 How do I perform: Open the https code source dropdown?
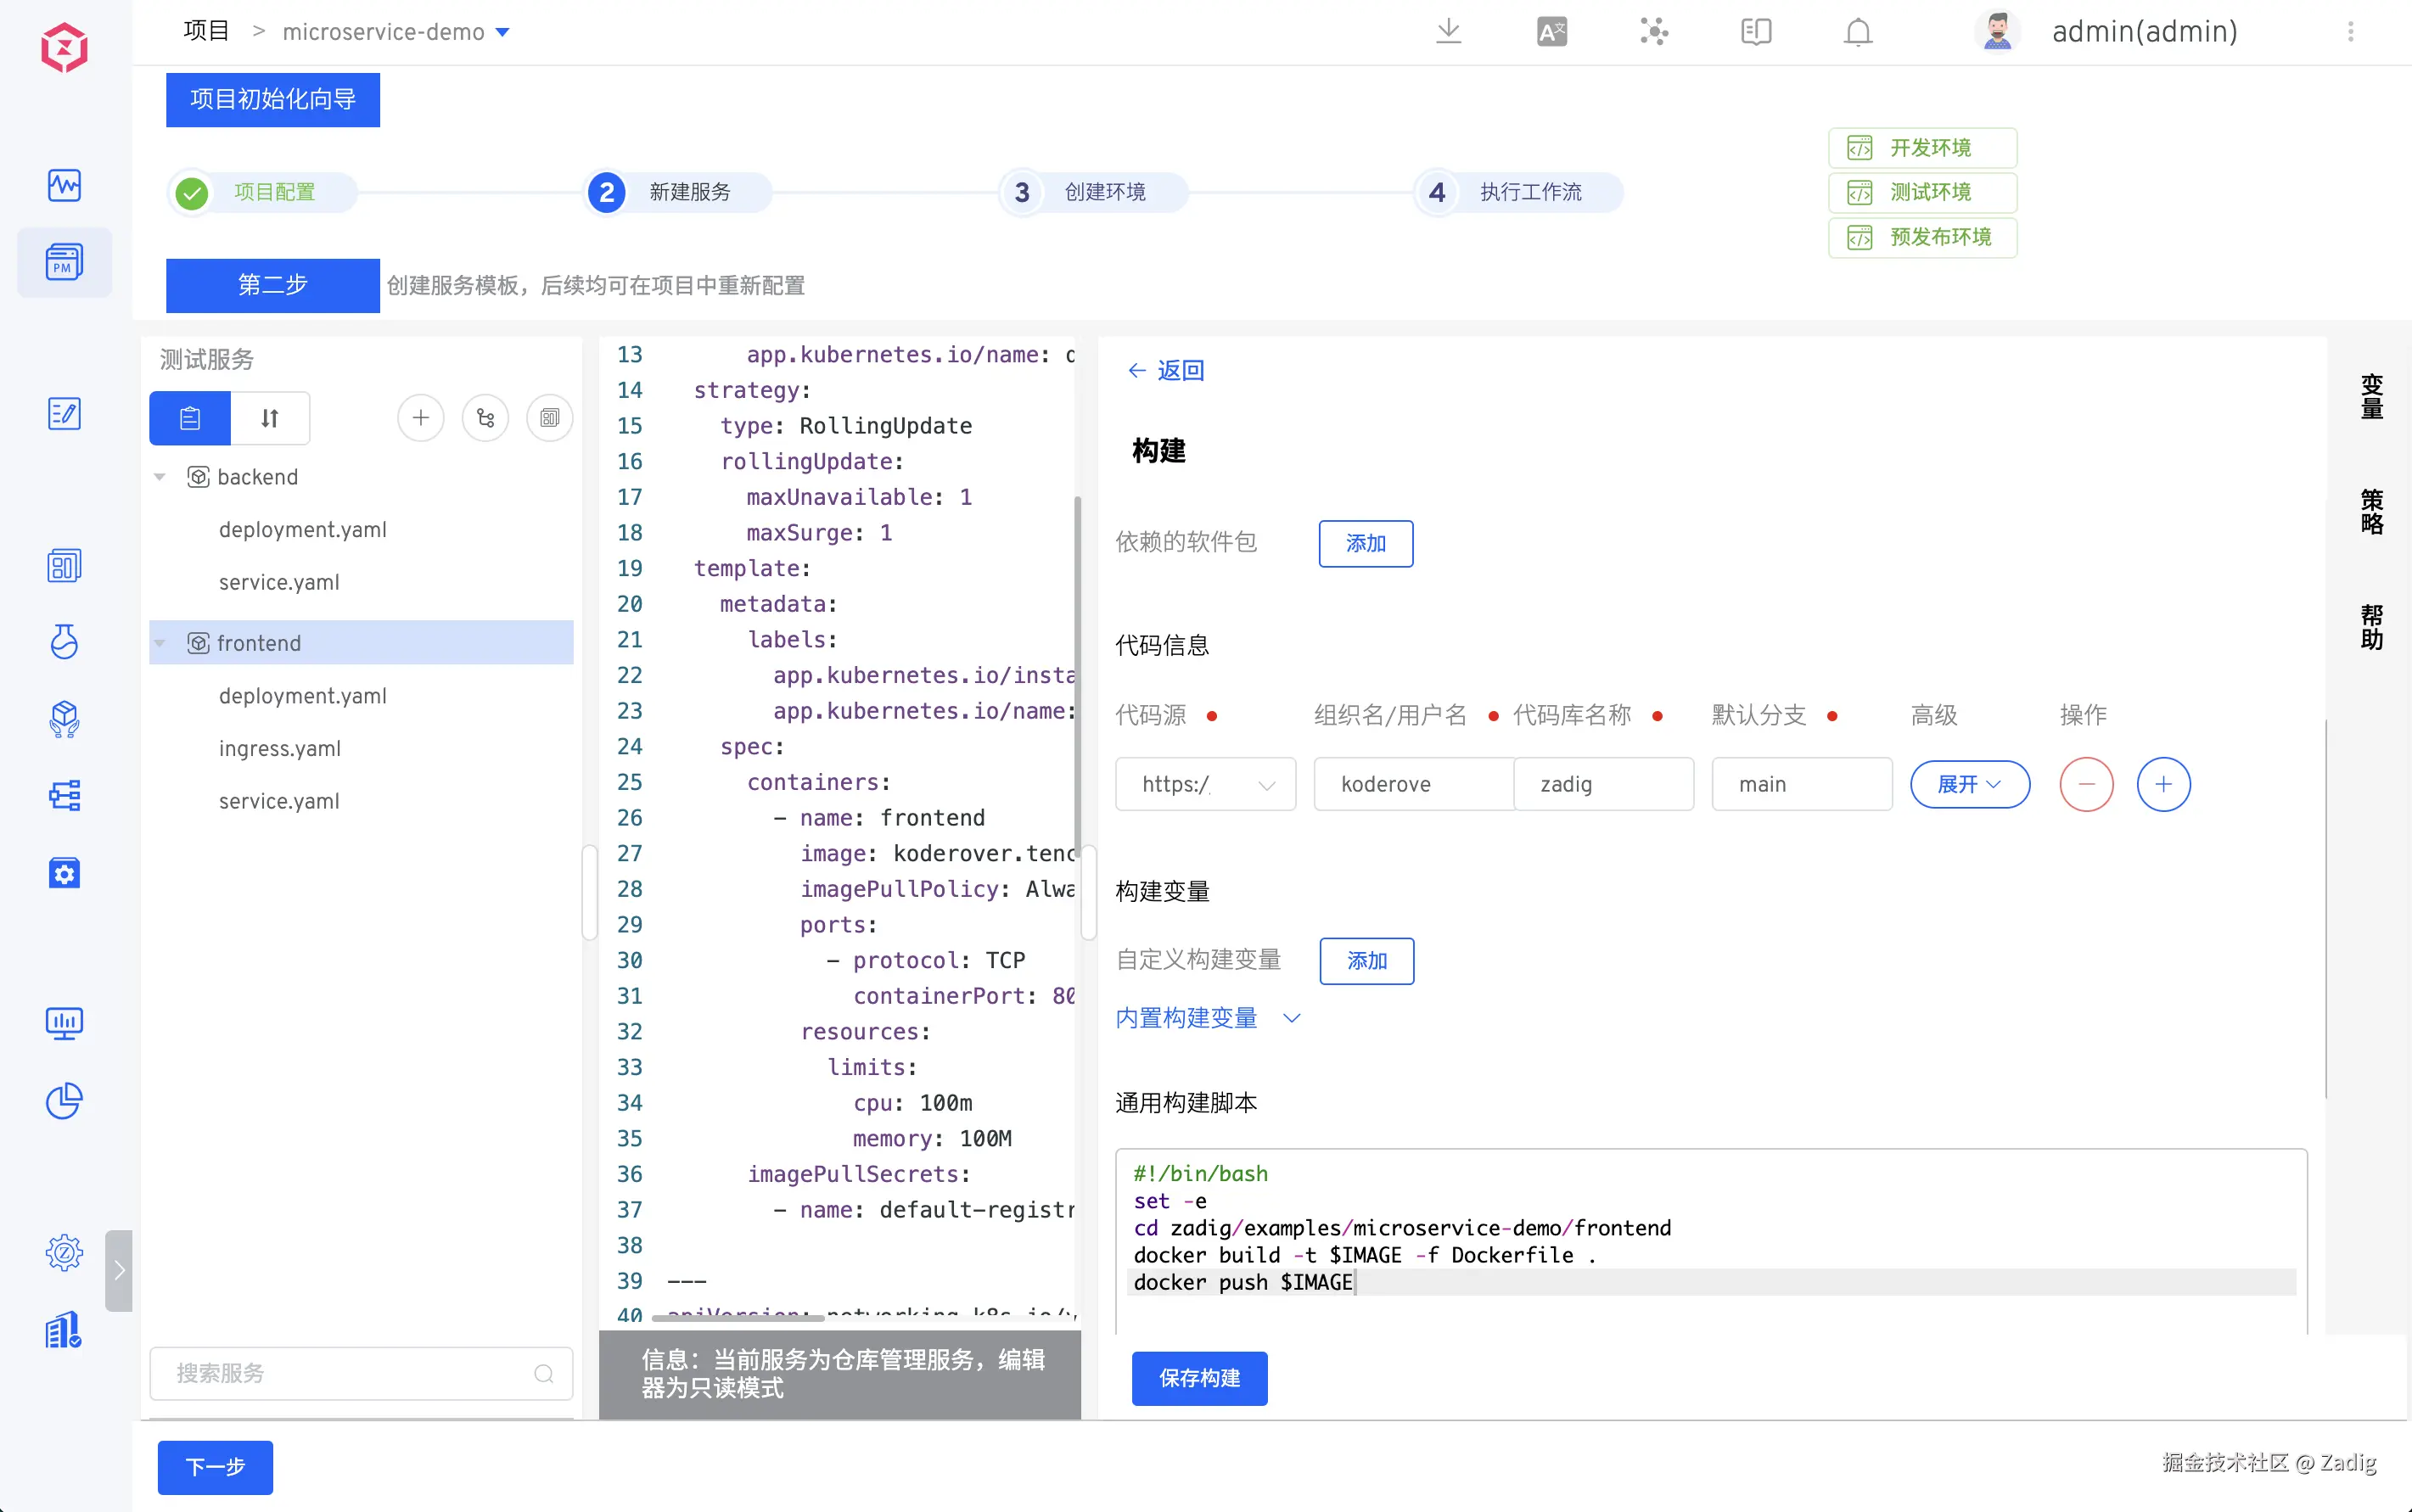tap(1205, 784)
